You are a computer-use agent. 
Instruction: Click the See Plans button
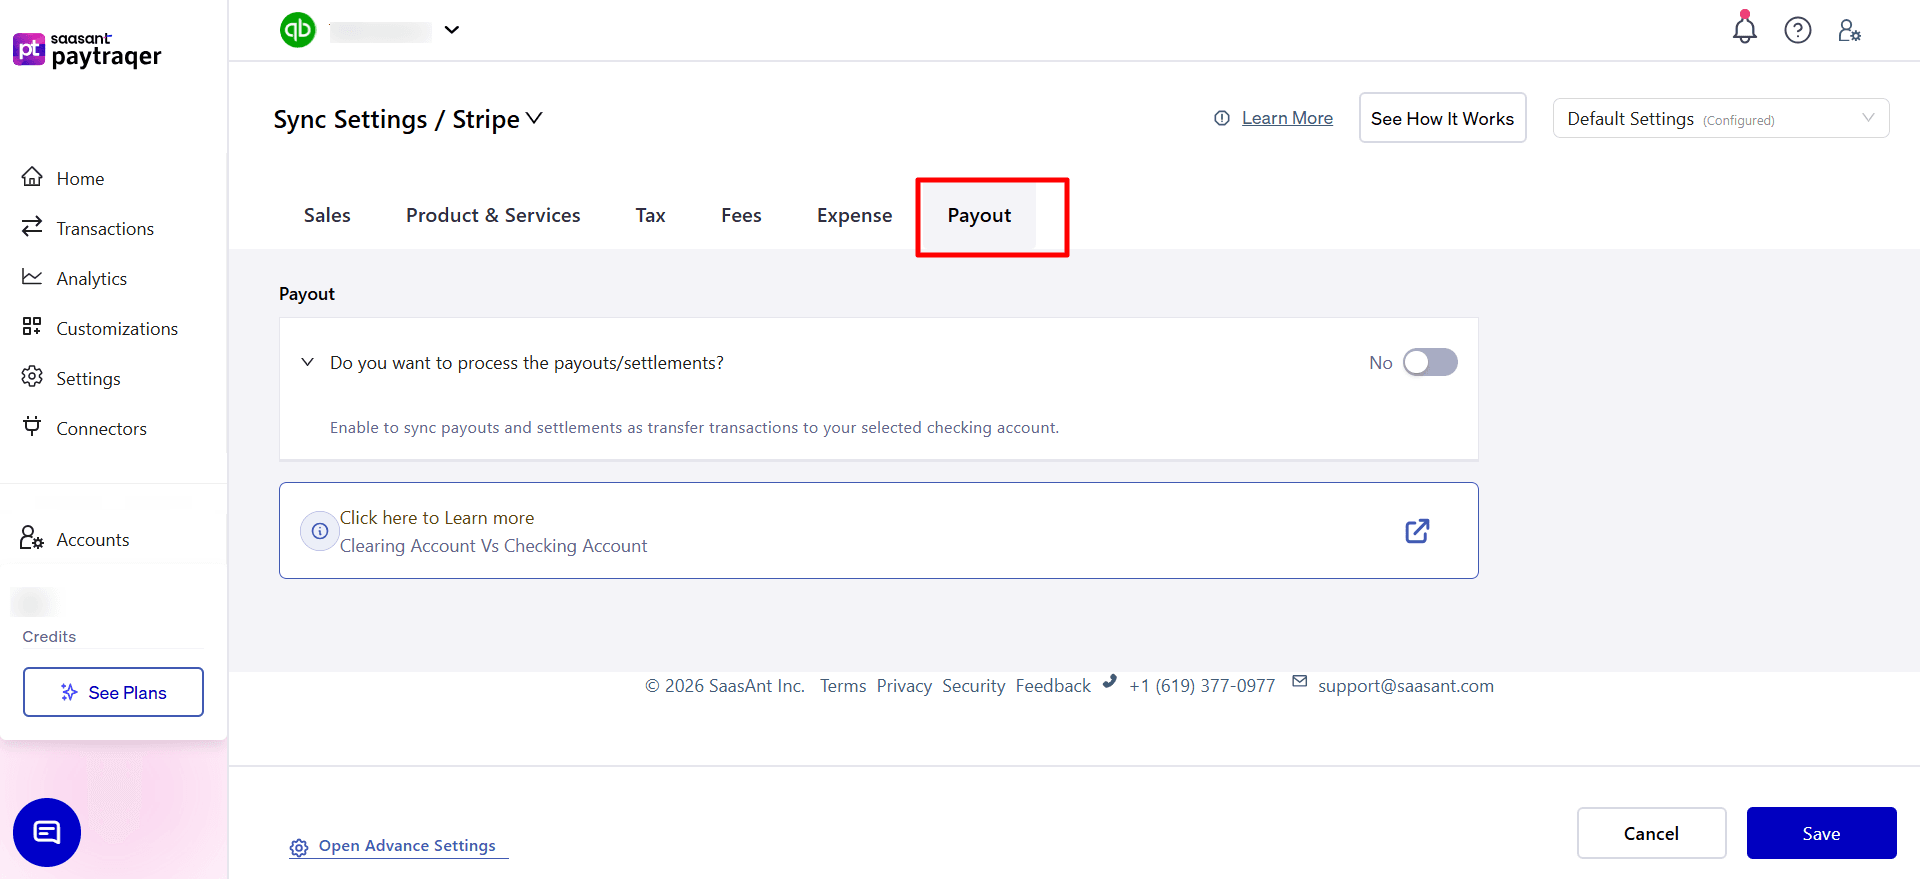(113, 692)
